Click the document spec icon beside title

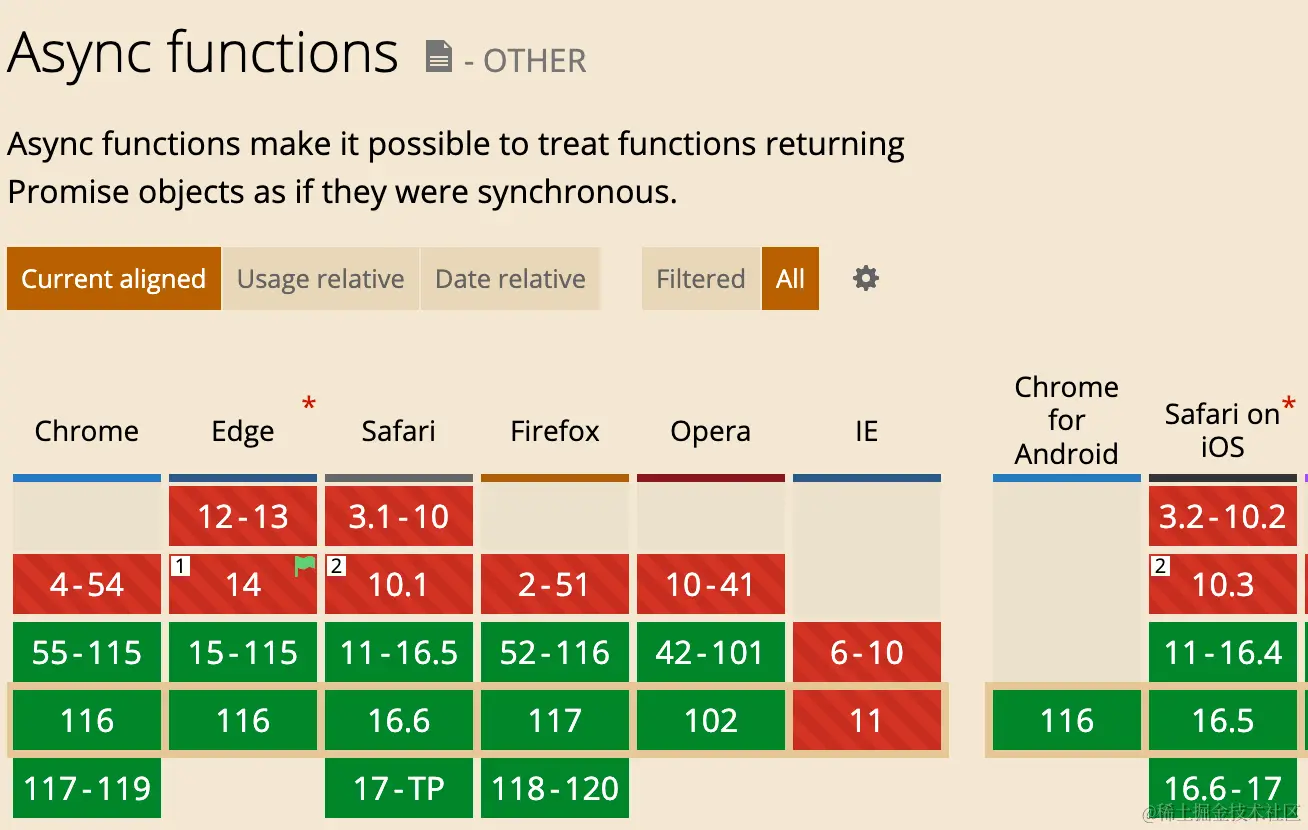438,57
